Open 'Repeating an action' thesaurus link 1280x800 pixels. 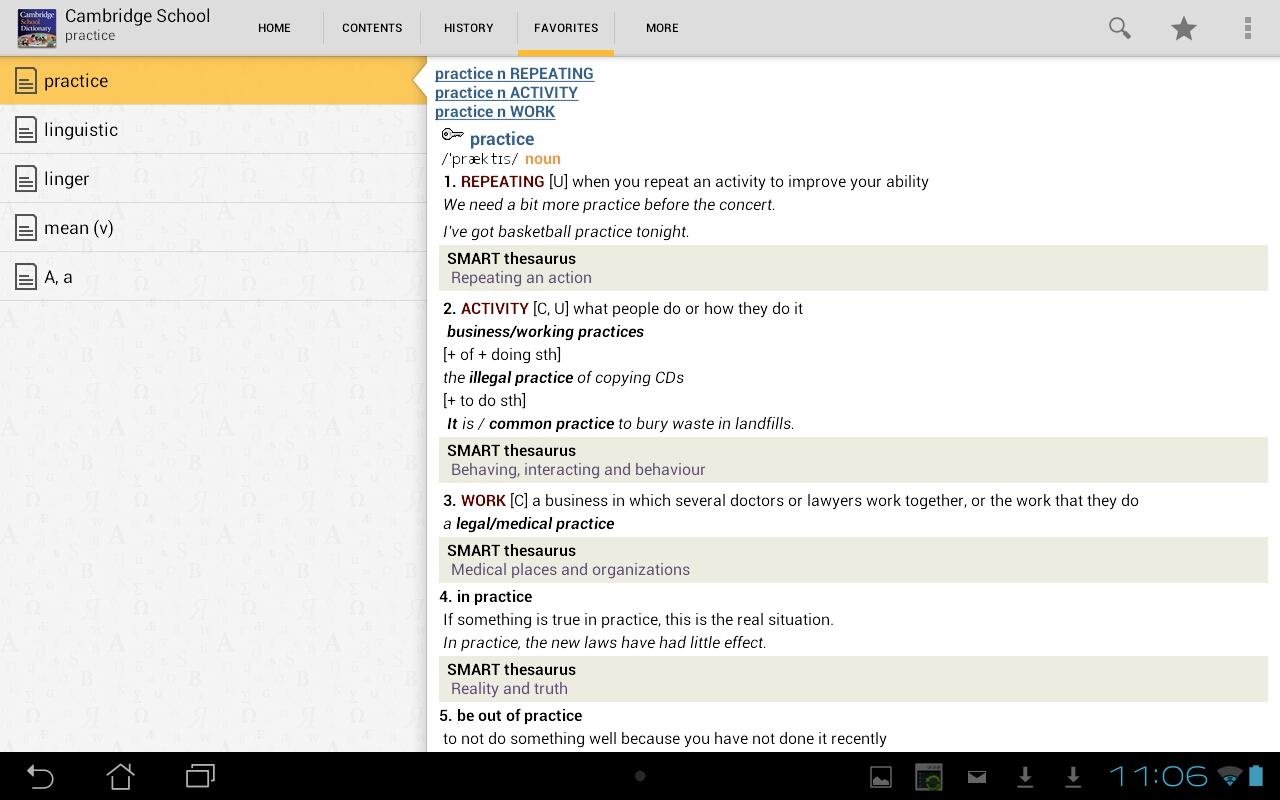click(x=521, y=278)
